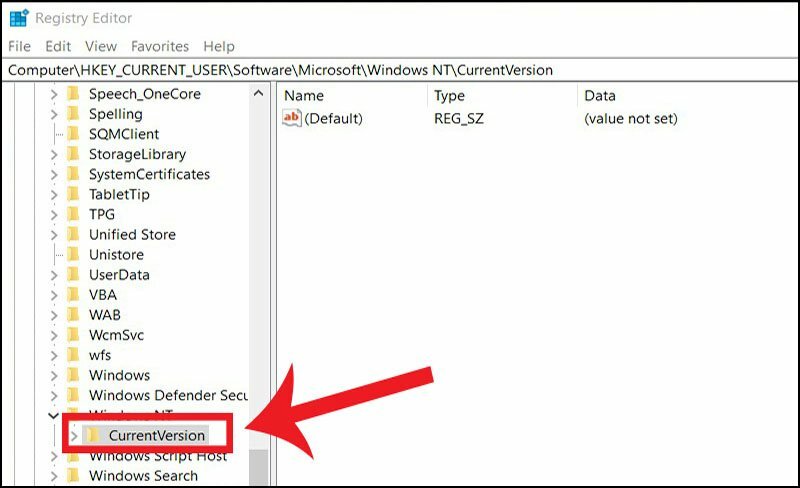Expand the CurrentVersion key

pos(74,436)
